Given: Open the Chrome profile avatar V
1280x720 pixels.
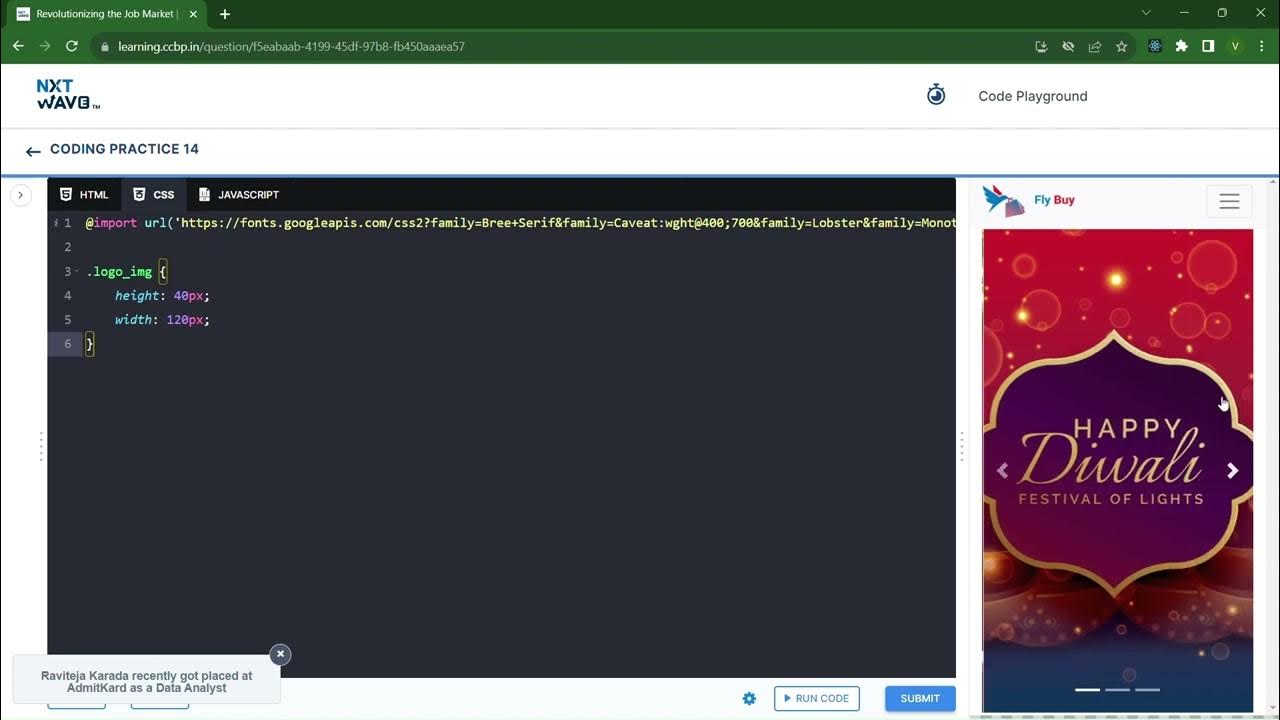Looking at the screenshot, I should tap(1235, 46).
